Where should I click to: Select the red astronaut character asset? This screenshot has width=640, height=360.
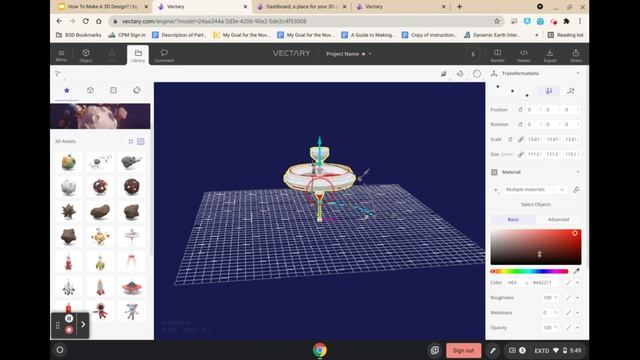pos(100,311)
